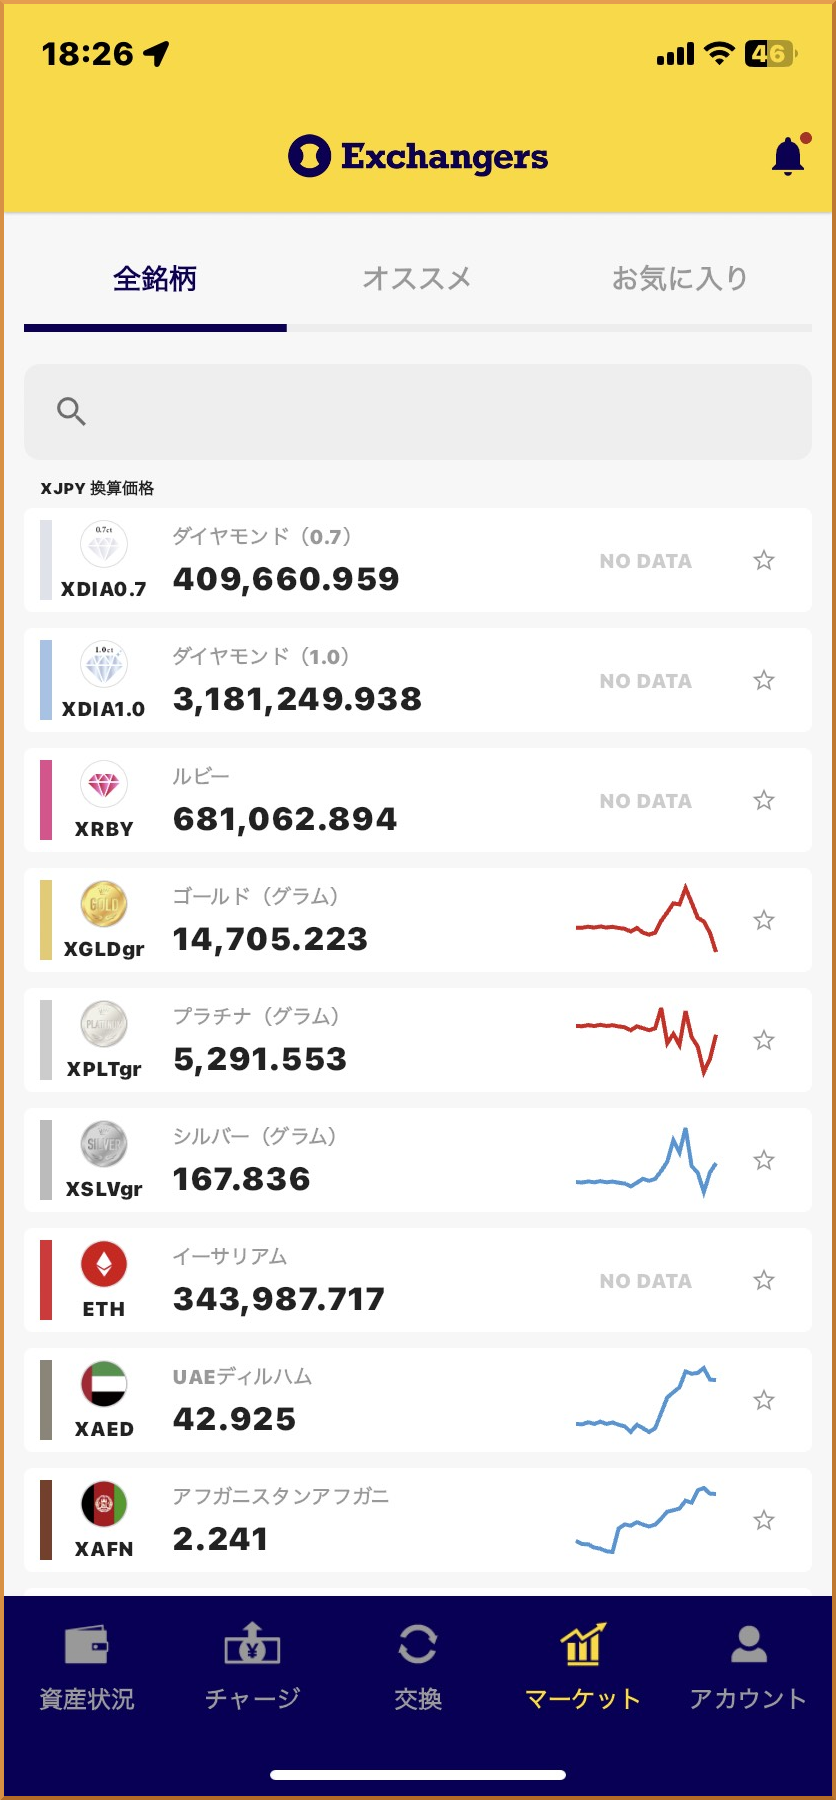Toggle favorite star for XAED
The height and width of the screenshot is (1800, 836).
pyautogui.click(x=764, y=1400)
